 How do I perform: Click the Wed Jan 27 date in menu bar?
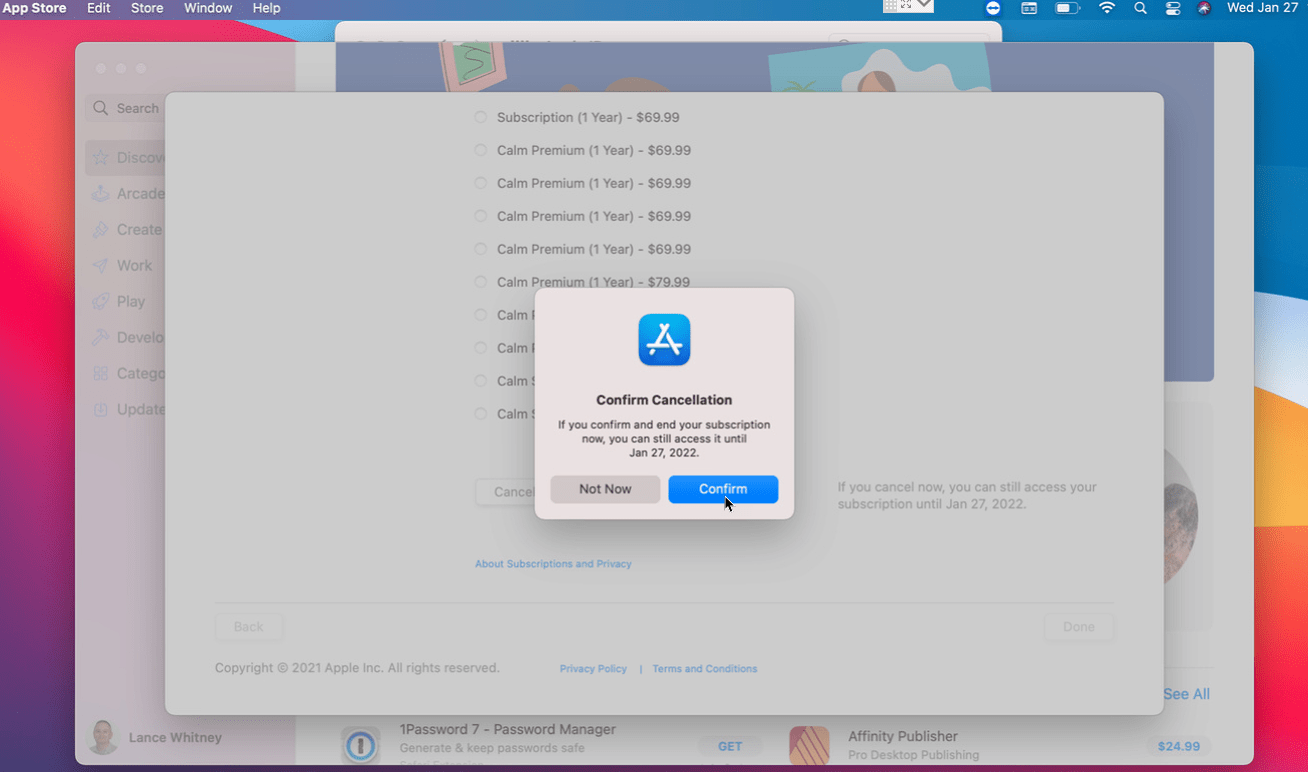click(x=1263, y=8)
